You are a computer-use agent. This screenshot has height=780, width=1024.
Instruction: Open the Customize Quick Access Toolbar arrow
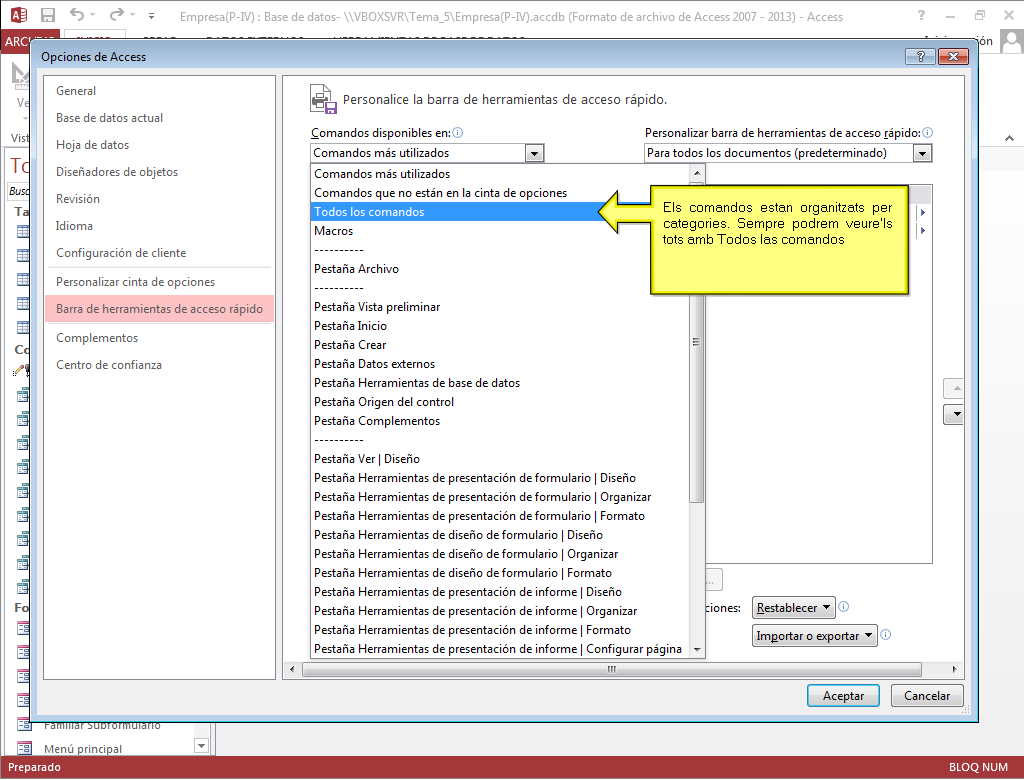(152, 16)
